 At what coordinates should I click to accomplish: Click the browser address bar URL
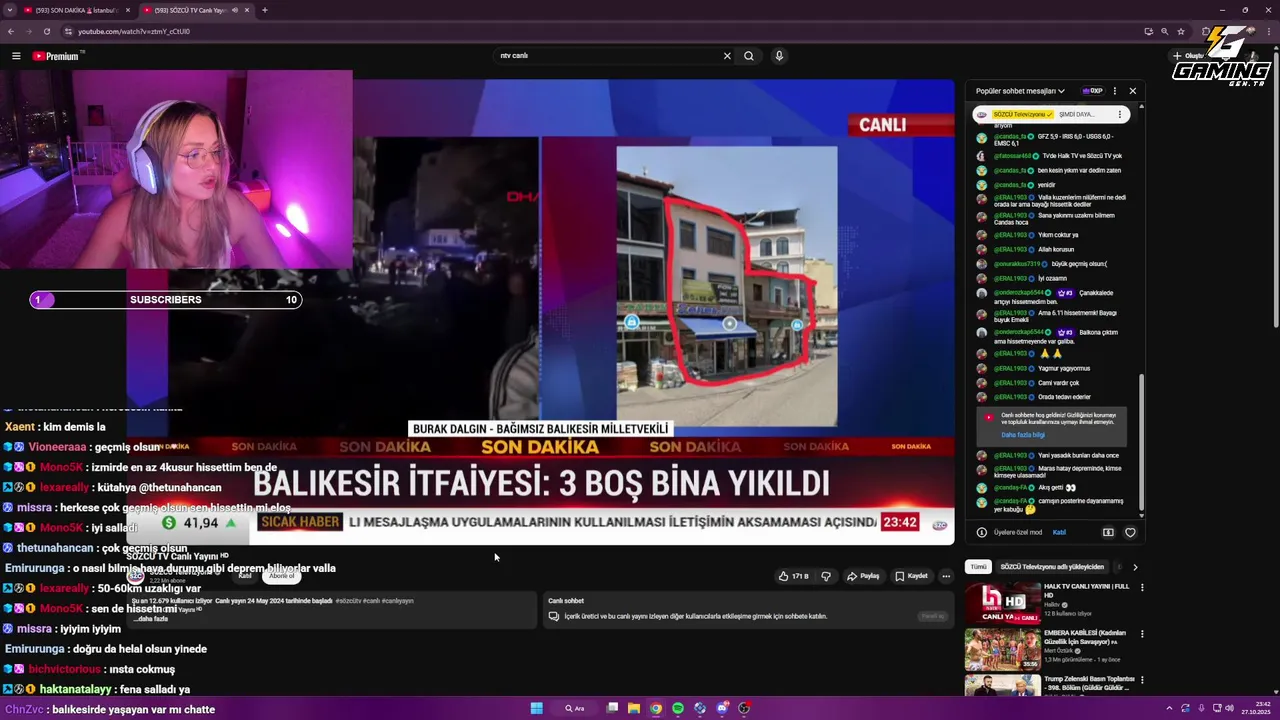pyautogui.click(x=134, y=31)
